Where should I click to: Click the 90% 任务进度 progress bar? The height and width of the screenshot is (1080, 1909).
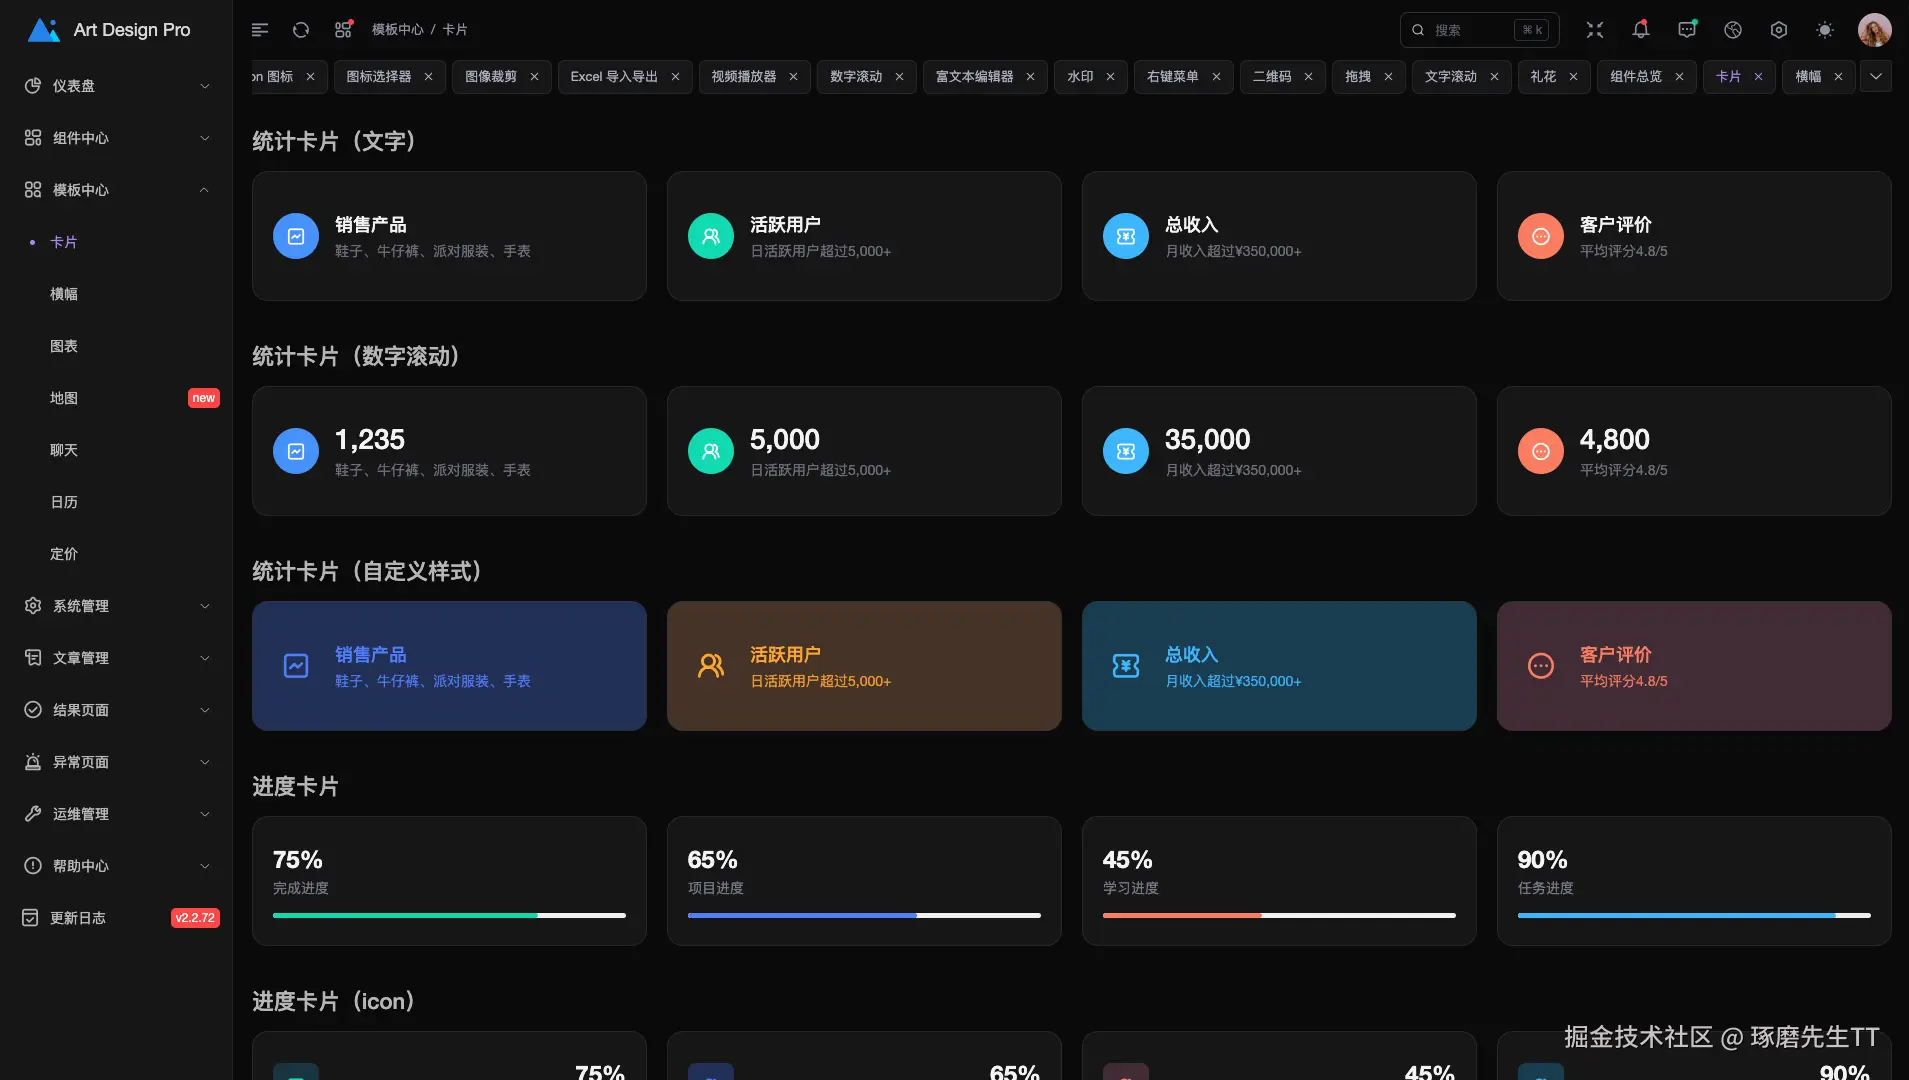click(x=1694, y=915)
